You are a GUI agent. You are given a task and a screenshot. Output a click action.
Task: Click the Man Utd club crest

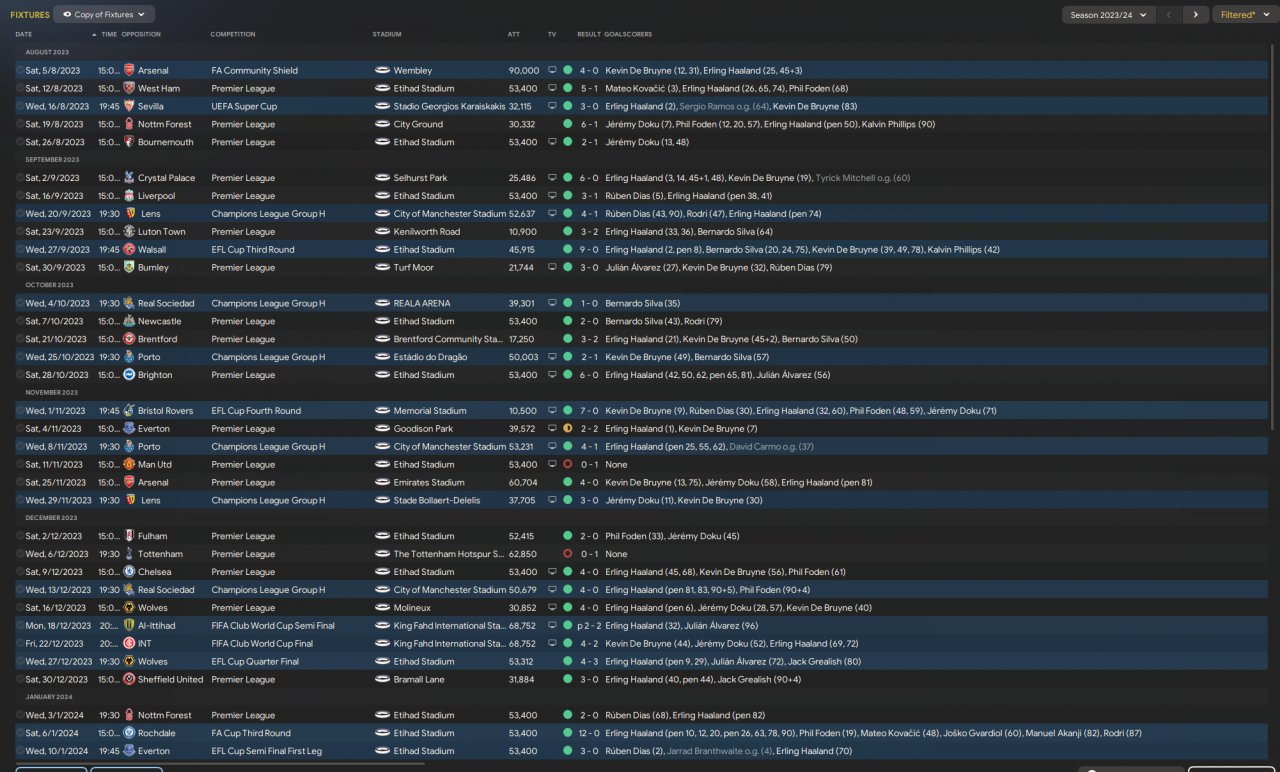point(129,465)
